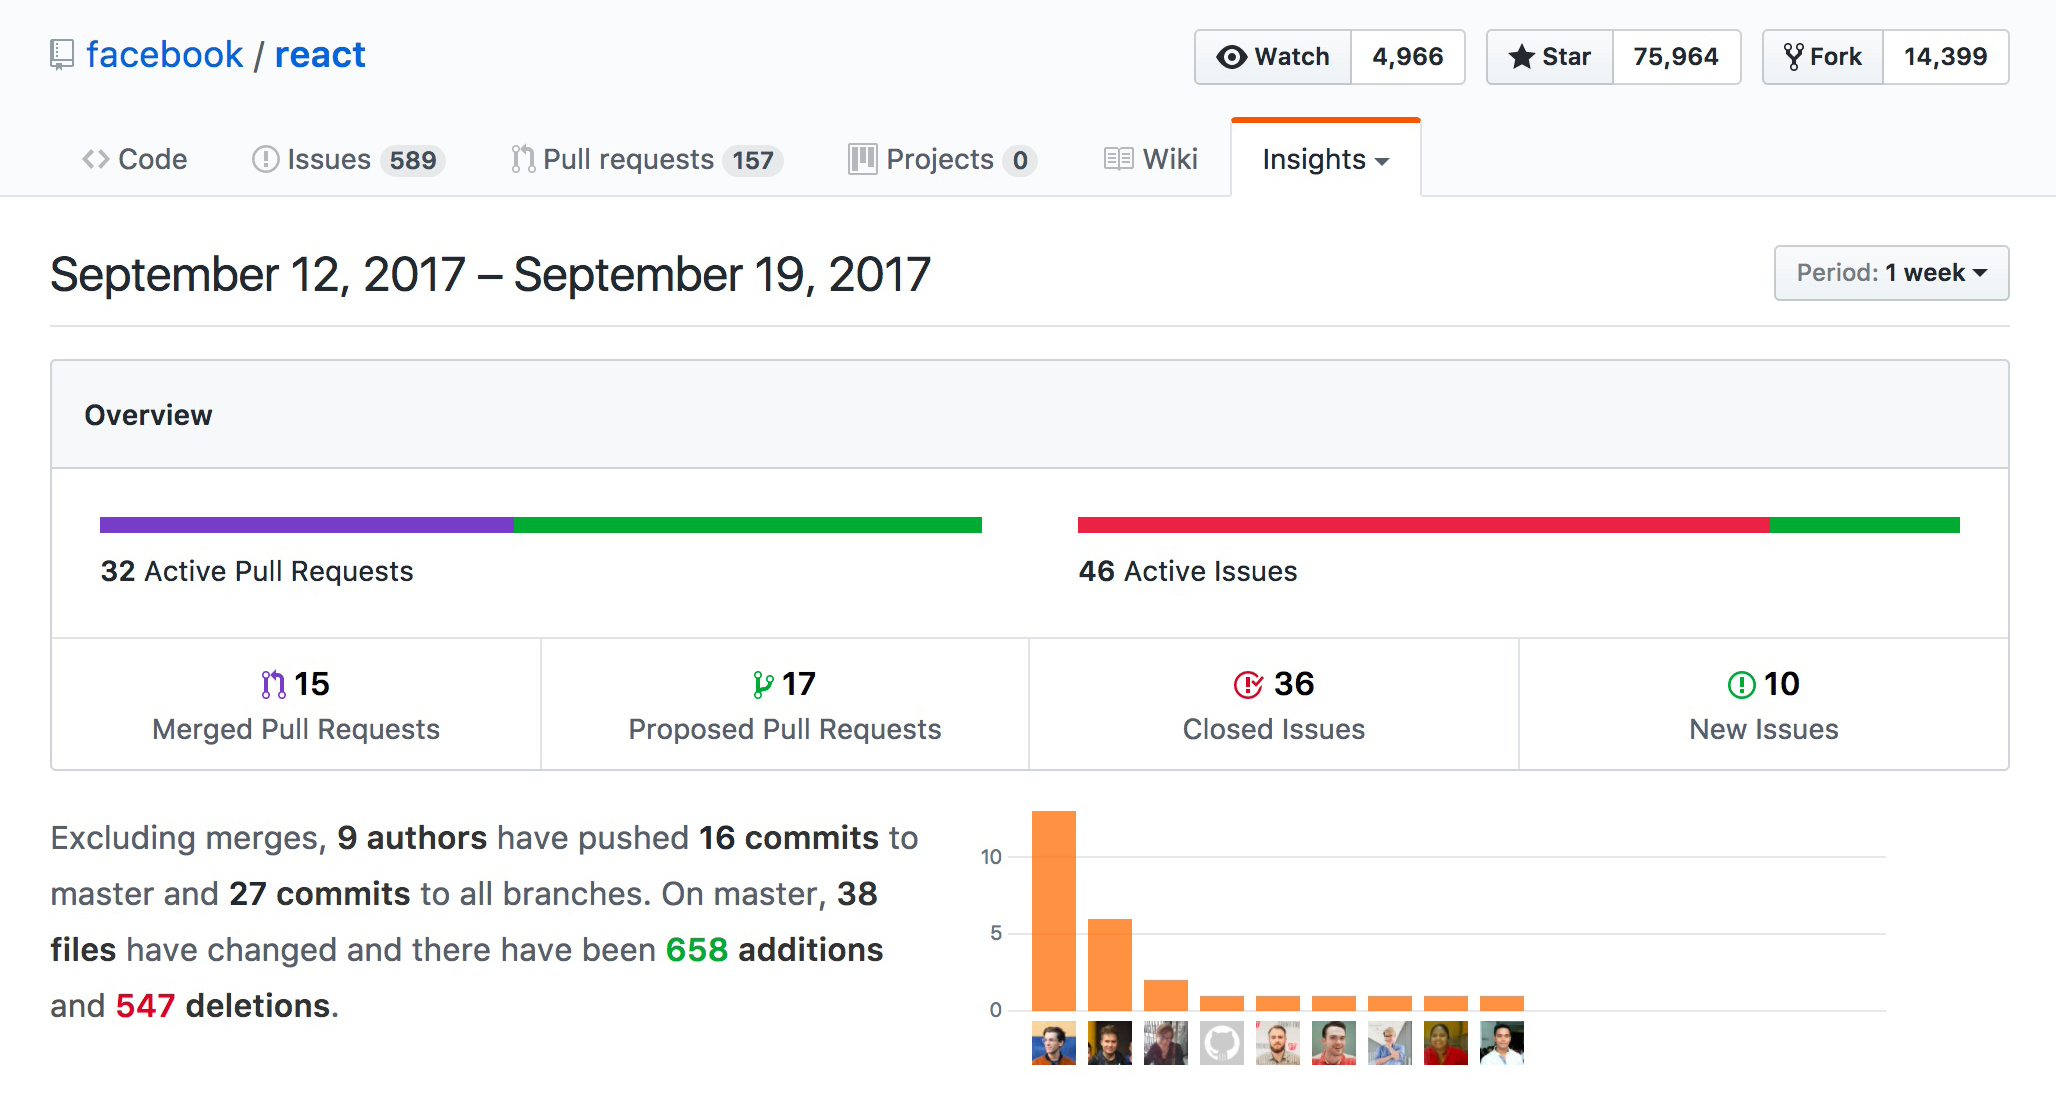Click the new issues green exclamation icon
2056x1119 pixels.
tap(1741, 685)
